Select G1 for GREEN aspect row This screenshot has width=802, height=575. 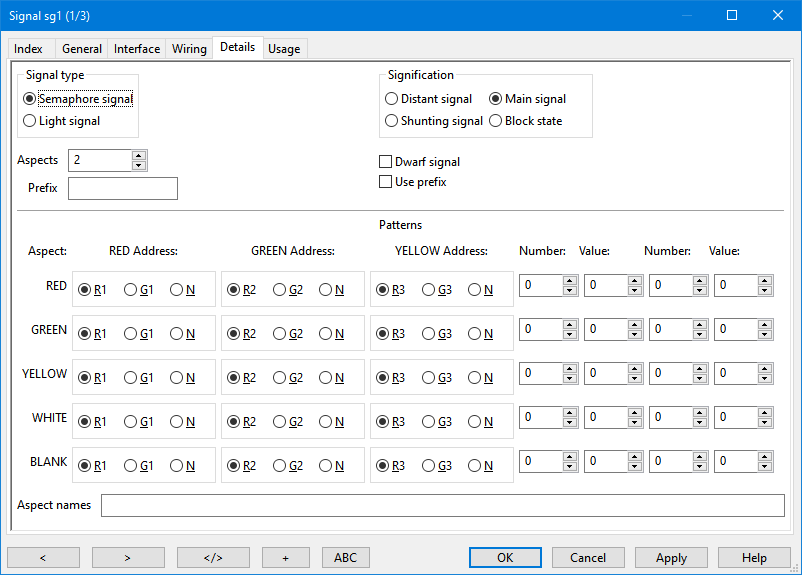(131, 334)
